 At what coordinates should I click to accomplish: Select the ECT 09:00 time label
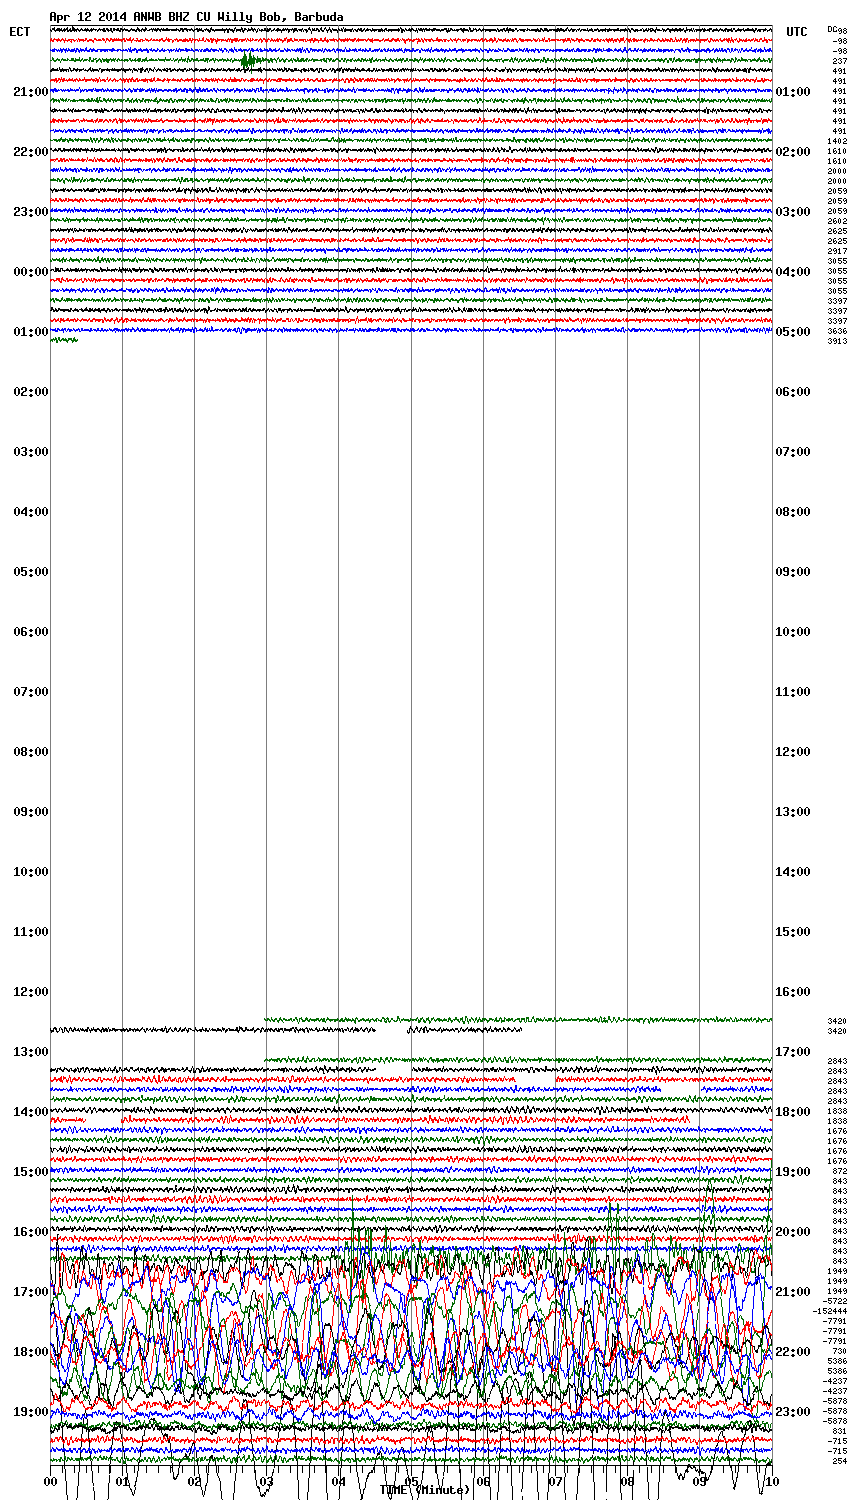coord(31,812)
